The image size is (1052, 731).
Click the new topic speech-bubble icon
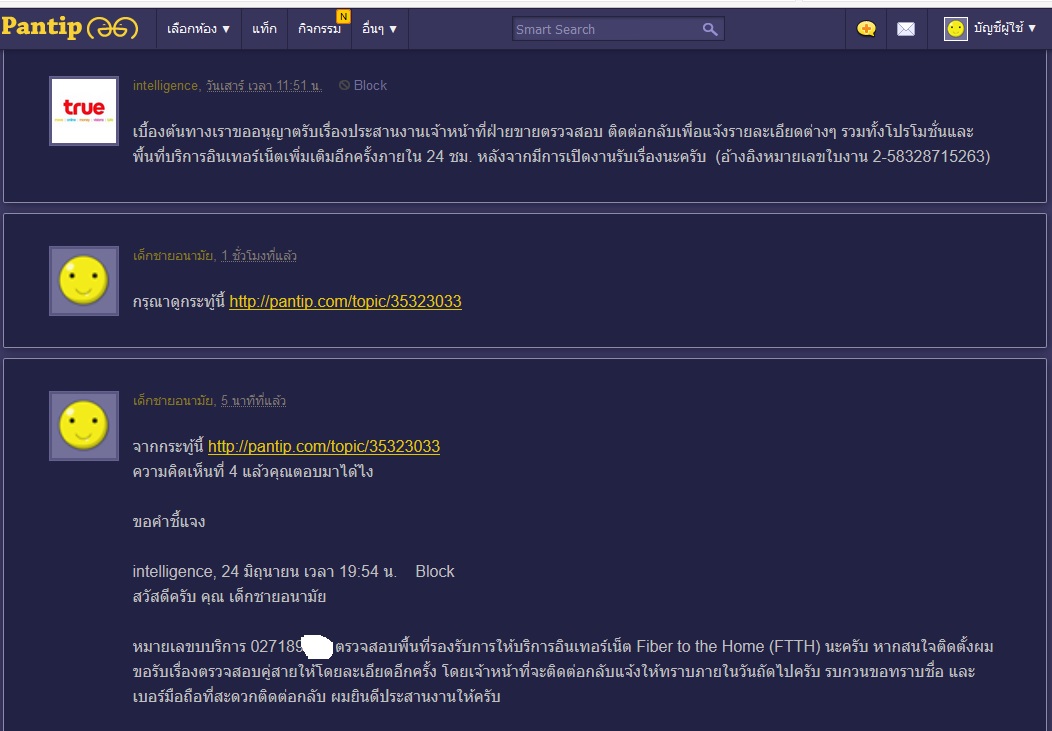[x=866, y=29]
